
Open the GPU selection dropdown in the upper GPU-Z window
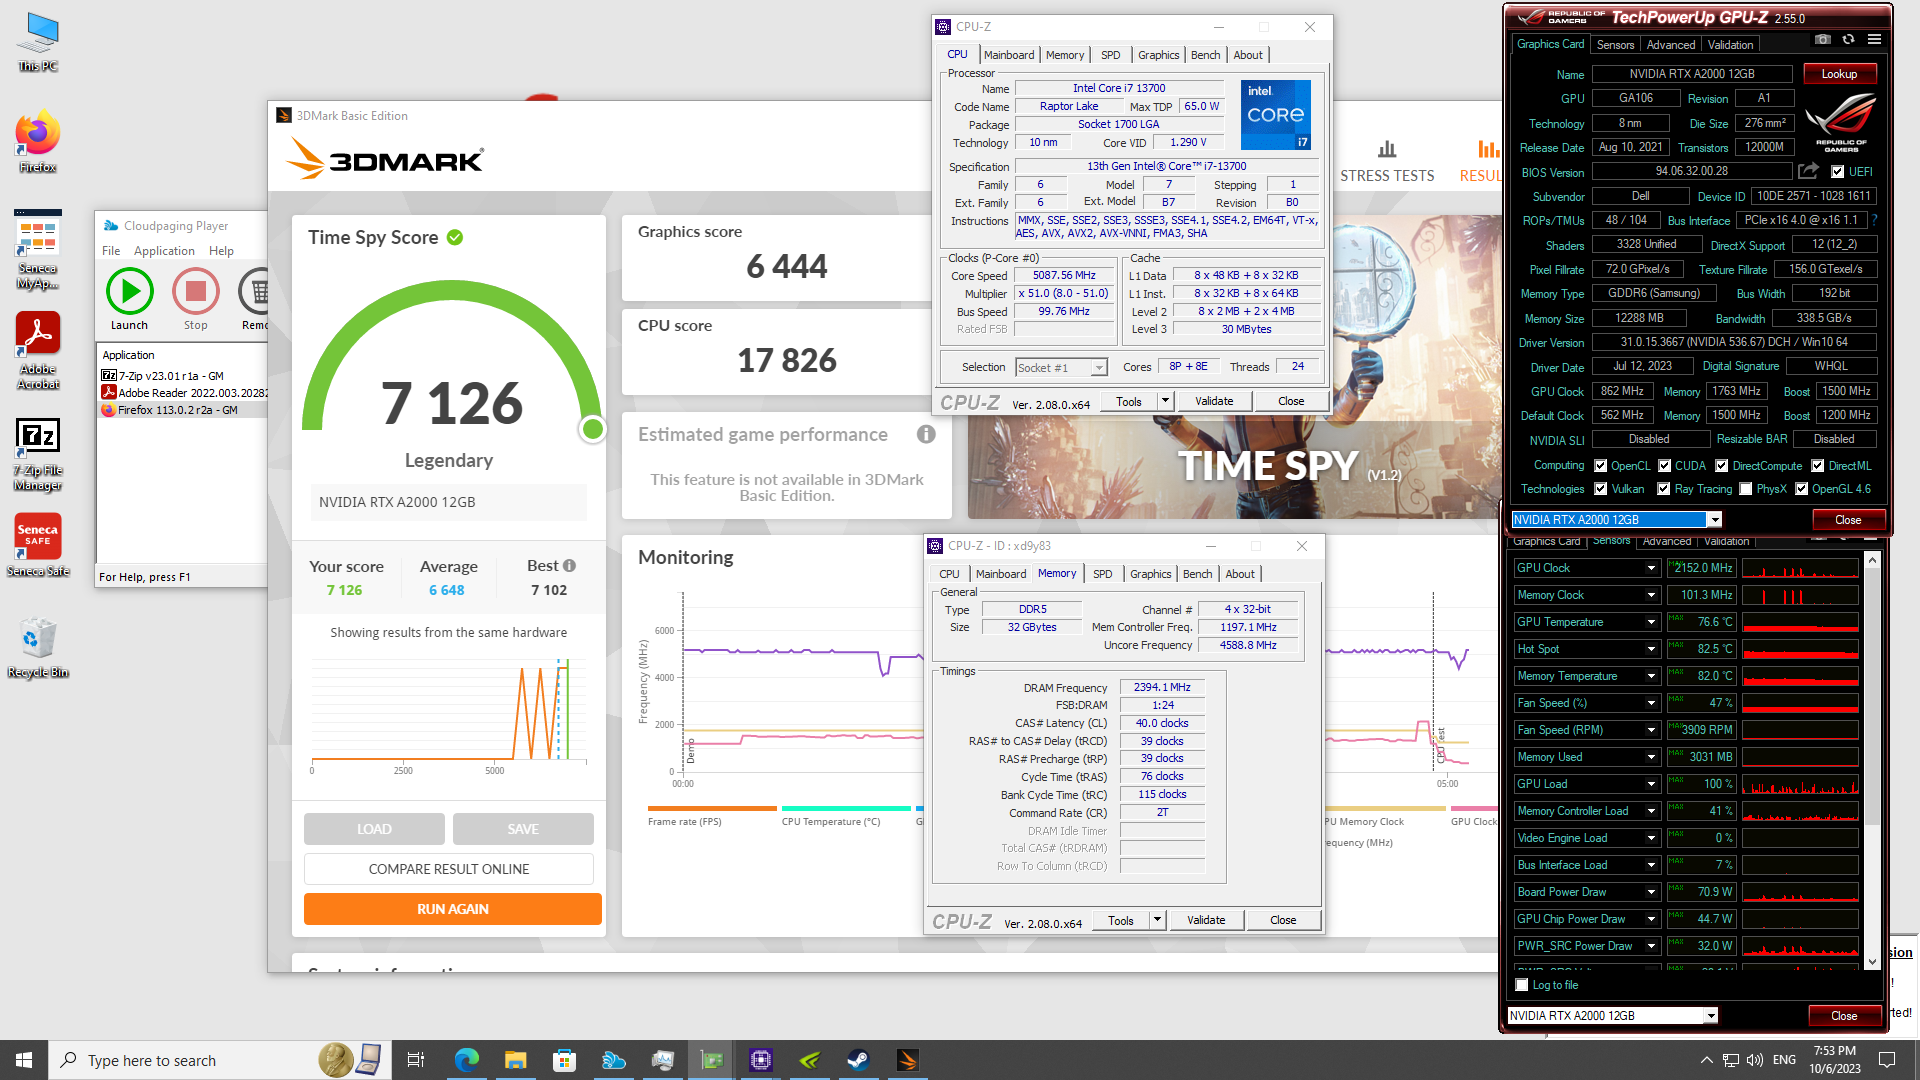[1715, 520]
